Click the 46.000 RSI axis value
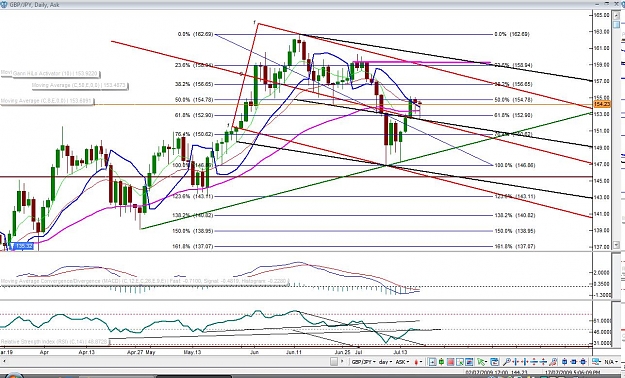The height and width of the screenshot is (378, 625). tap(601, 332)
